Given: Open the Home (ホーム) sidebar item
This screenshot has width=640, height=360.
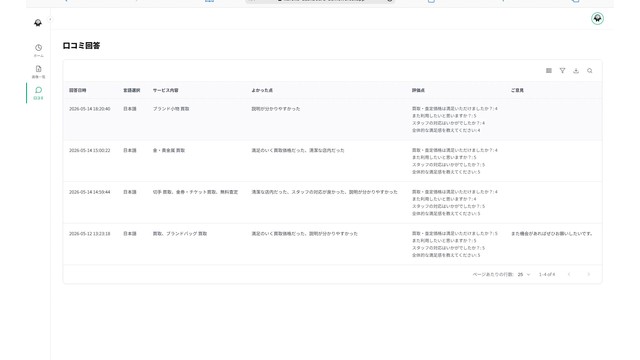Looking at the screenshot, I should 38,50.
